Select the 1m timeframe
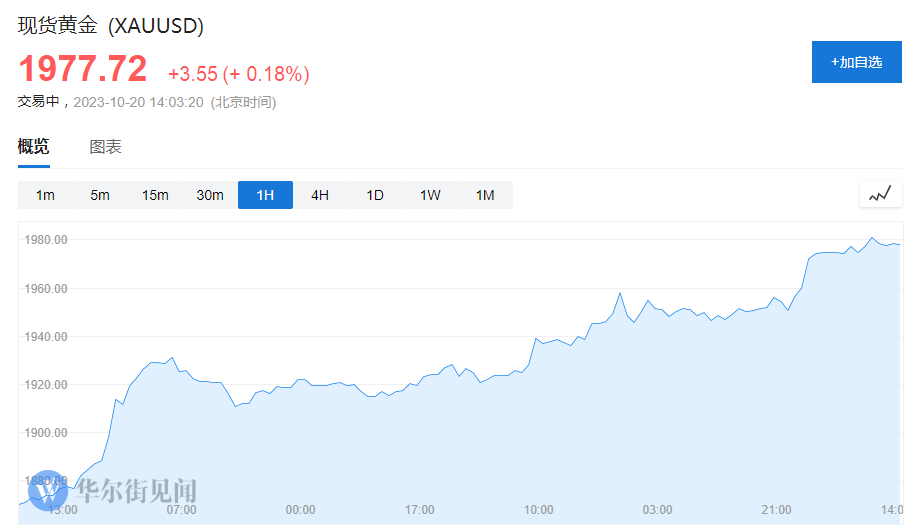Viewport: 910px width, 530px height. tap(45, 195)
